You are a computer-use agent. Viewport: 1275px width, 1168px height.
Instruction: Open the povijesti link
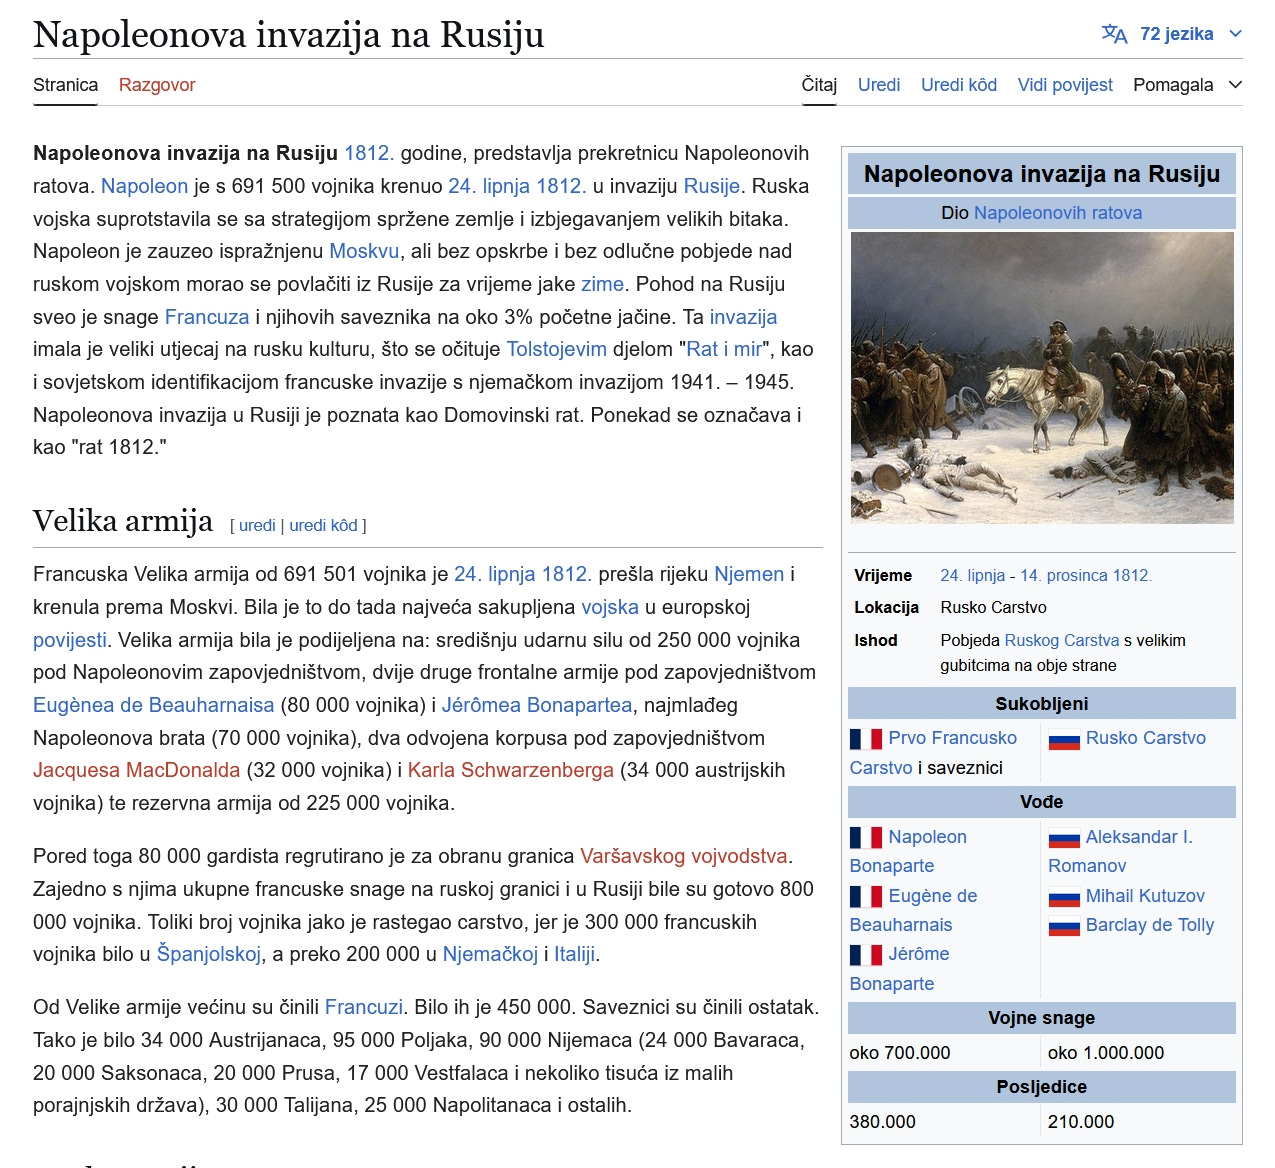coord(69,640)
